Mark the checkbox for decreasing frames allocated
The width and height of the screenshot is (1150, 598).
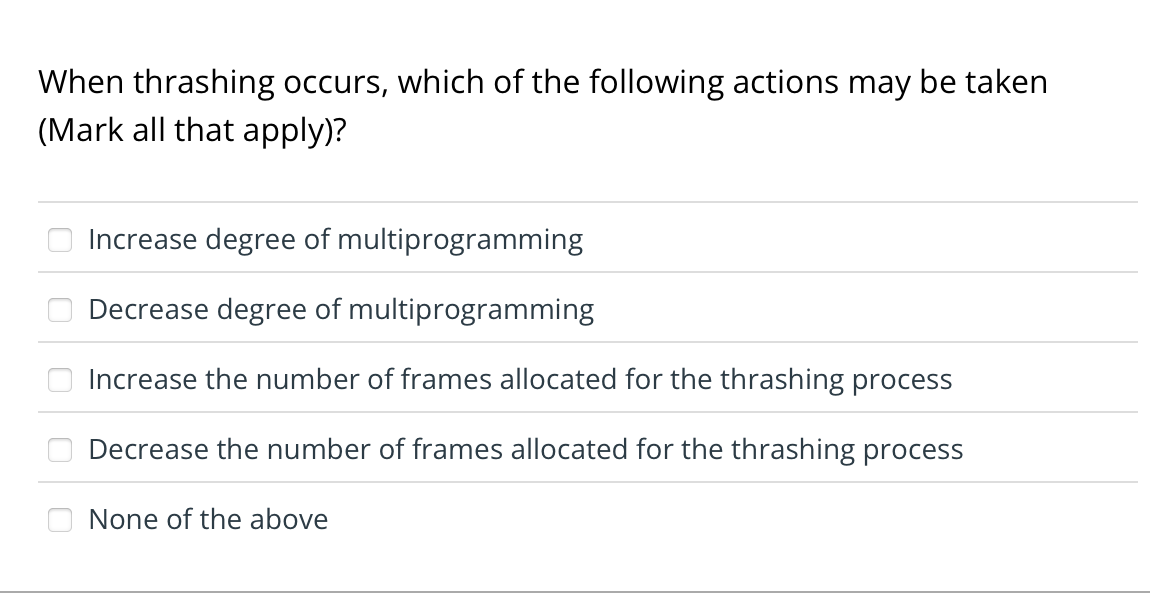click(x=60, y=450)
